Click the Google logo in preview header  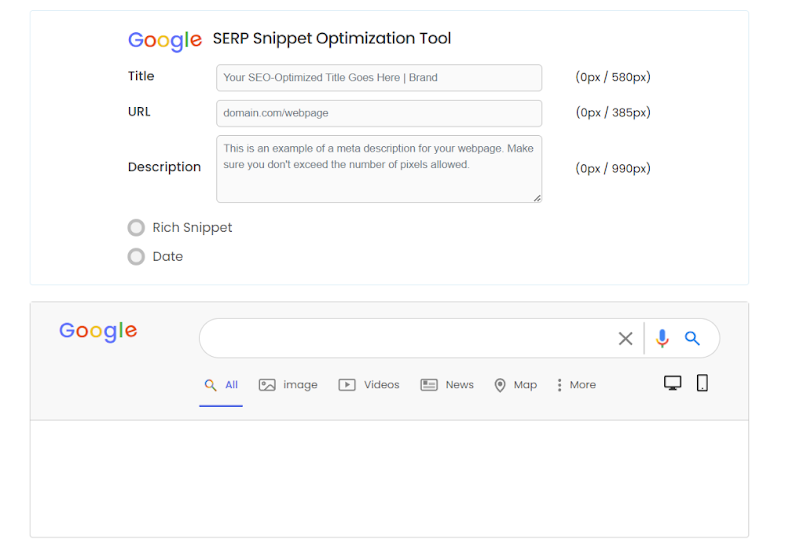98,332
